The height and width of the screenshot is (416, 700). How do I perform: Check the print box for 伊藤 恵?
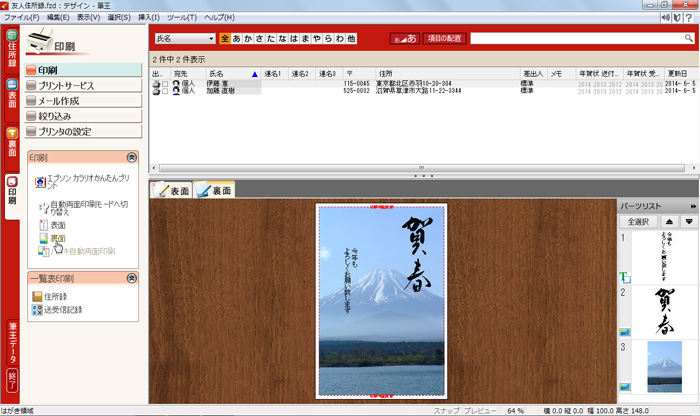tap(165, 84)
